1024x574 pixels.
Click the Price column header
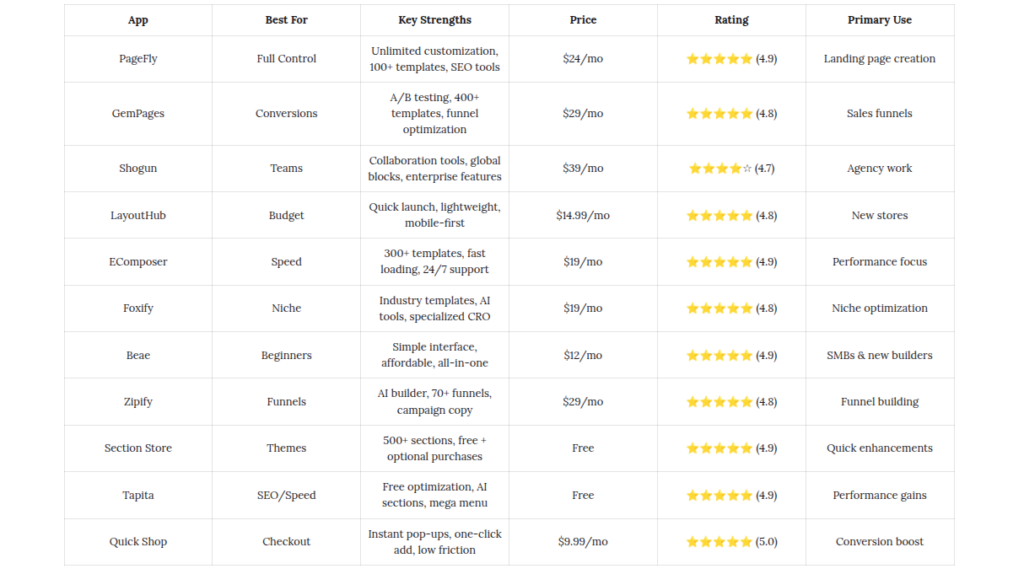[x=583, y=20]
